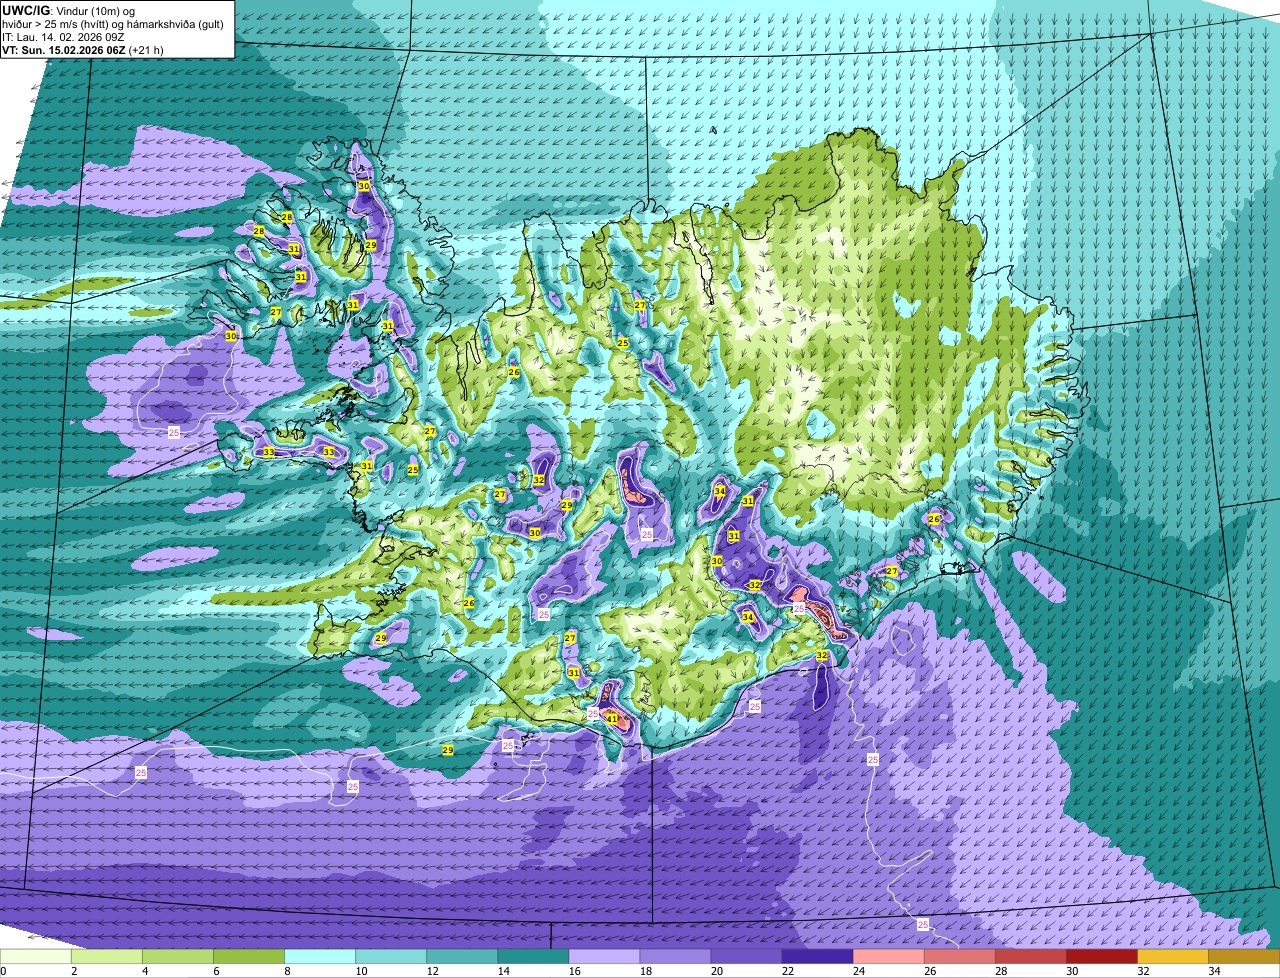Click the '28' tick label on the colour scale
The image size is (1280, 978).
(x=1001, y=971)
